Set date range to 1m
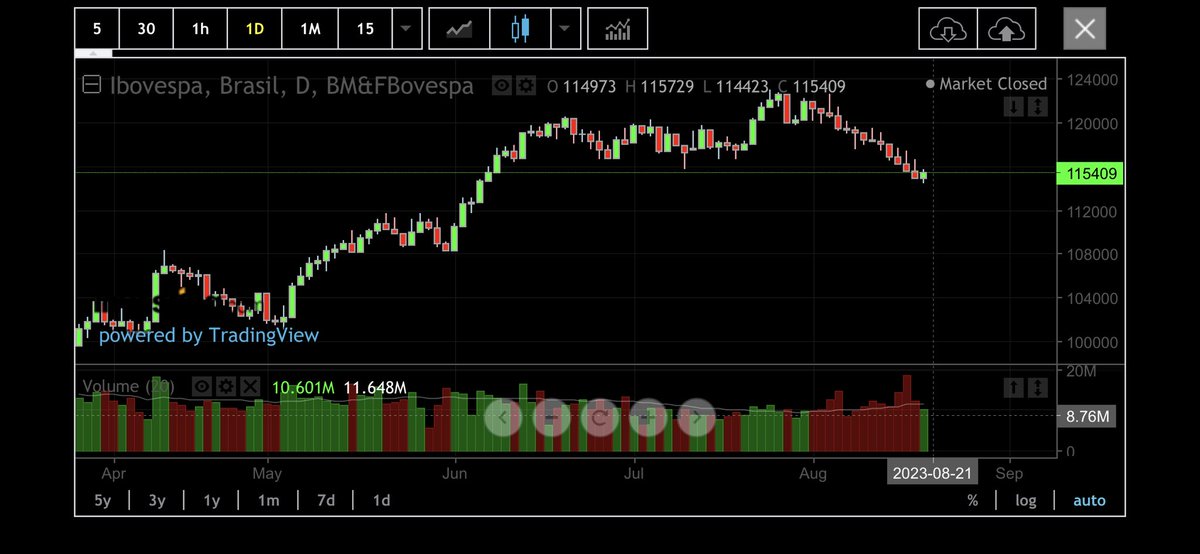 [268, 500]
